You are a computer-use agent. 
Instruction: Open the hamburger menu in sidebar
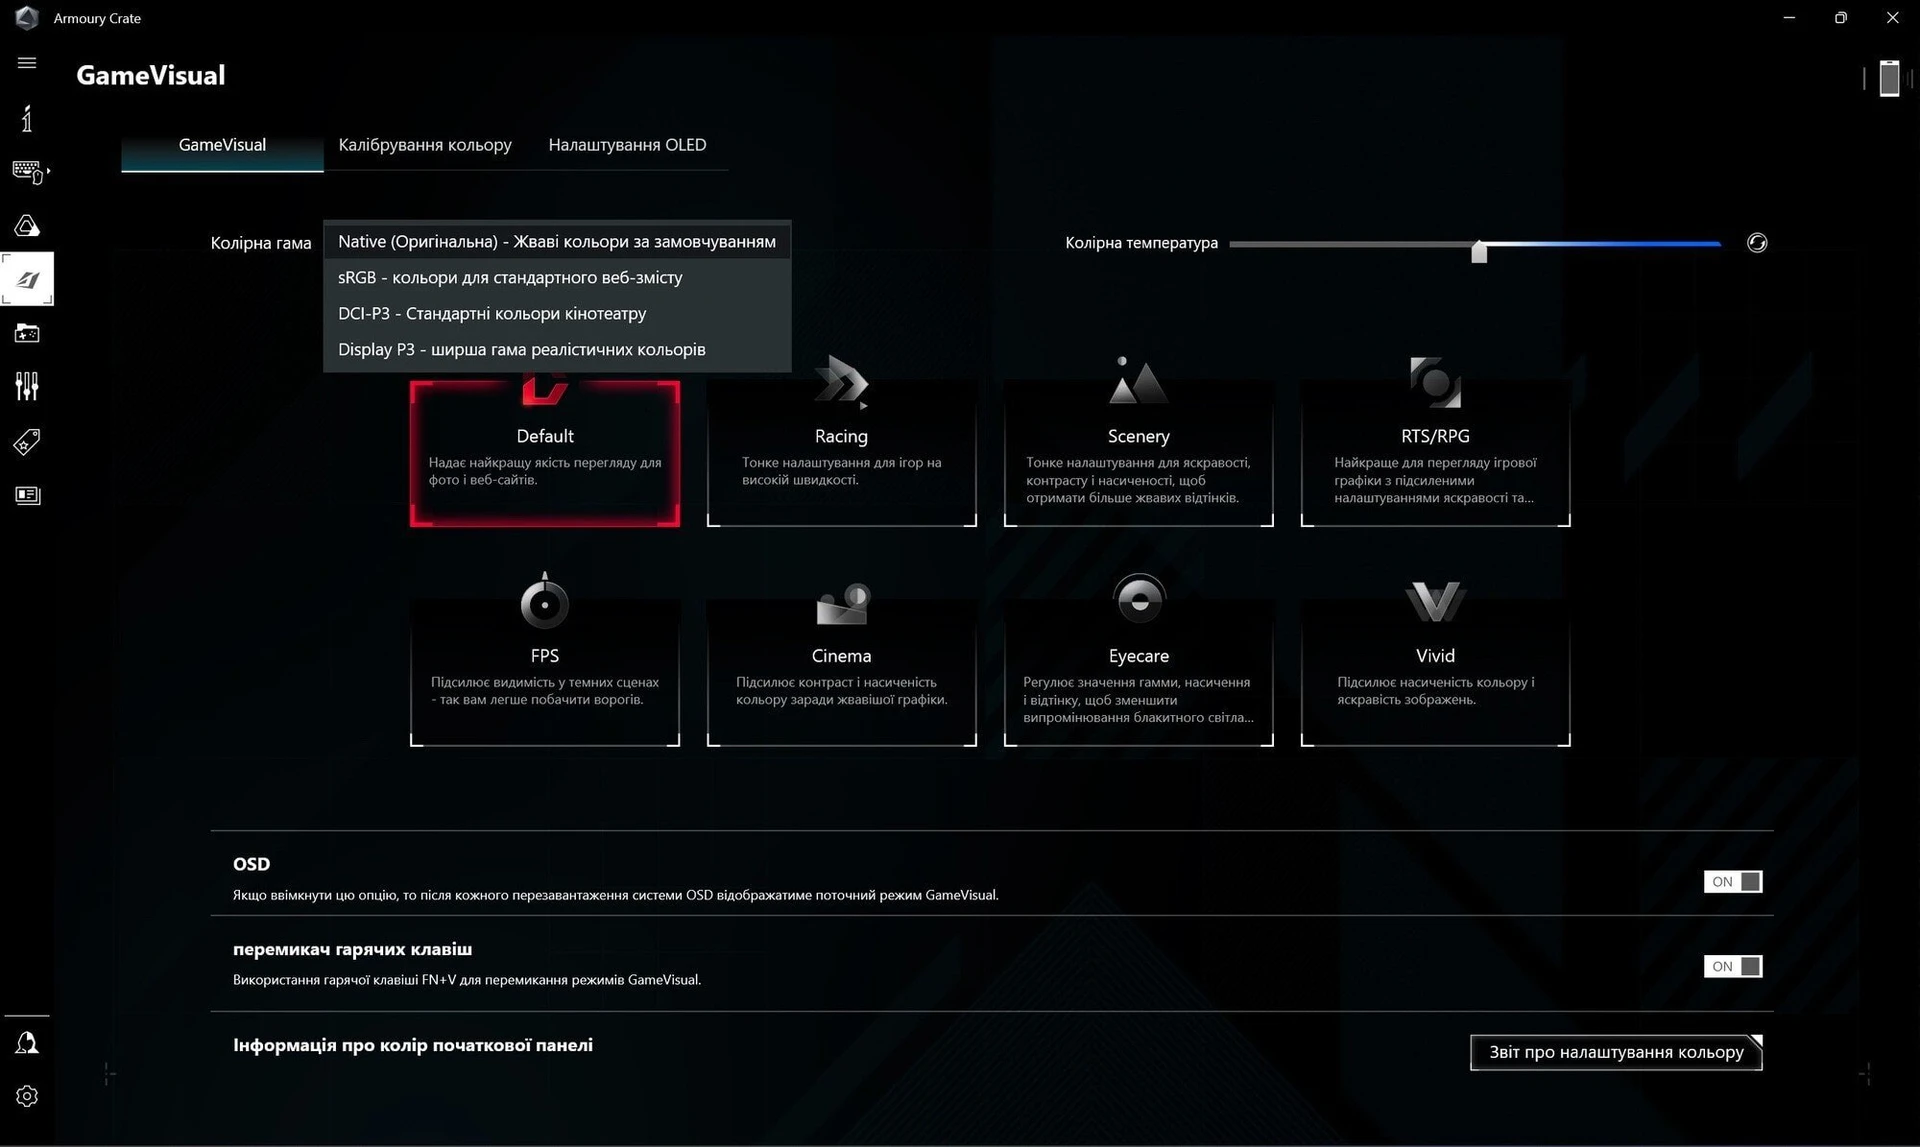pos(27,63)
